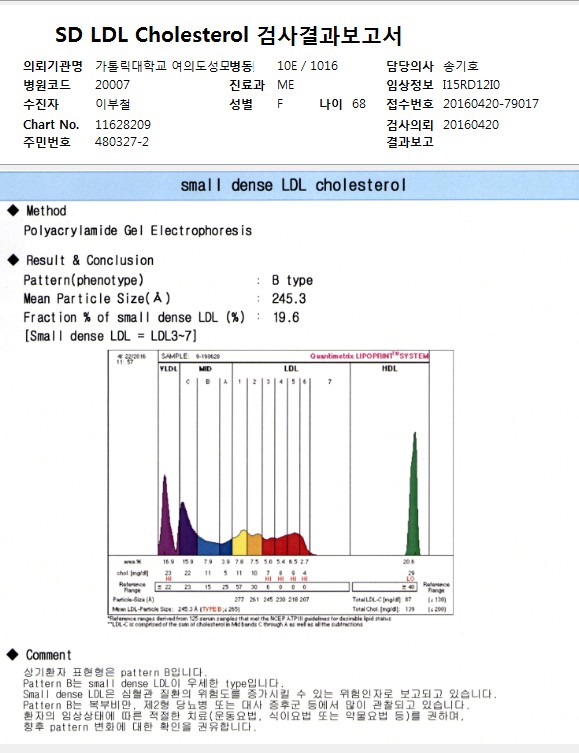Viewport: 579px width, 753px height.
Task: Click the hospital code 20007
Action: tap(112, 85)
